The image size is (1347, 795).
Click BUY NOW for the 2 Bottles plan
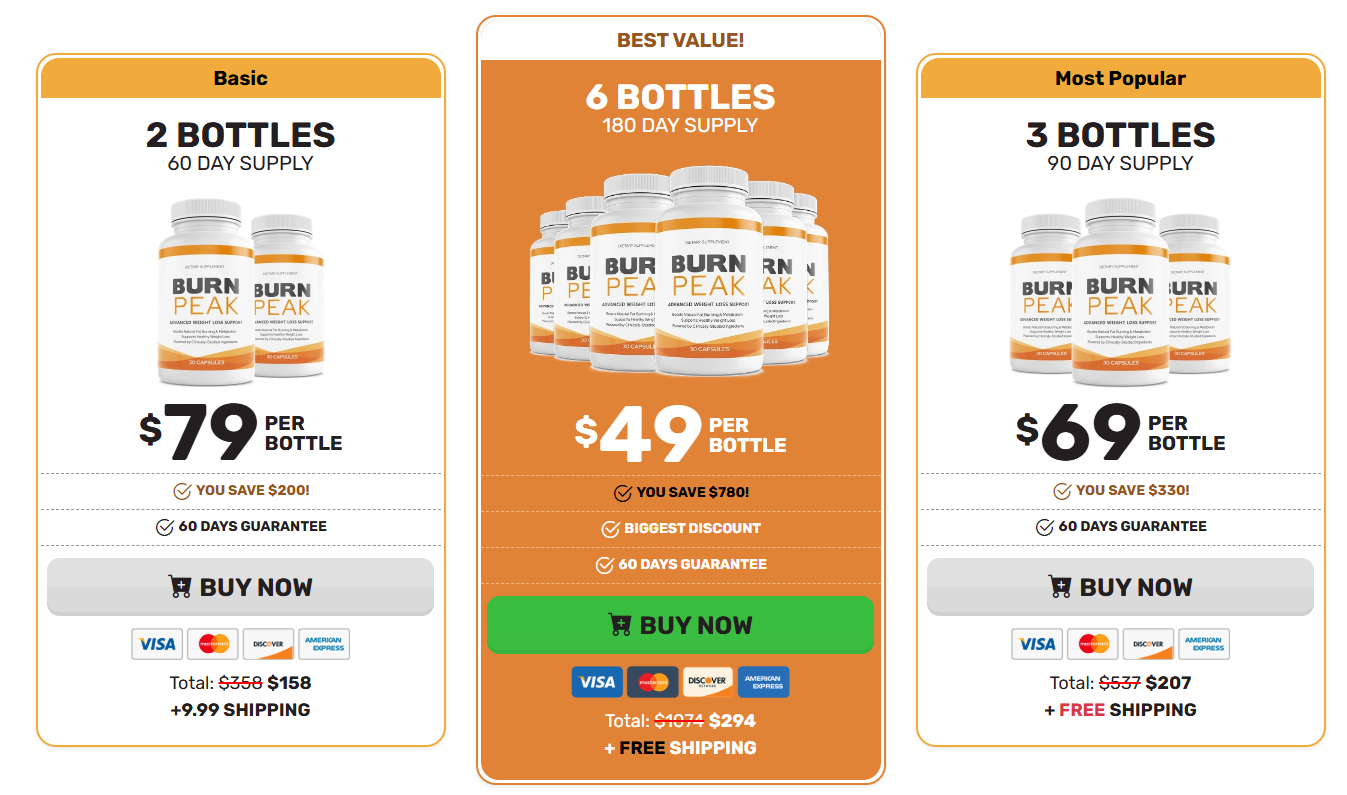click(240, 587)
